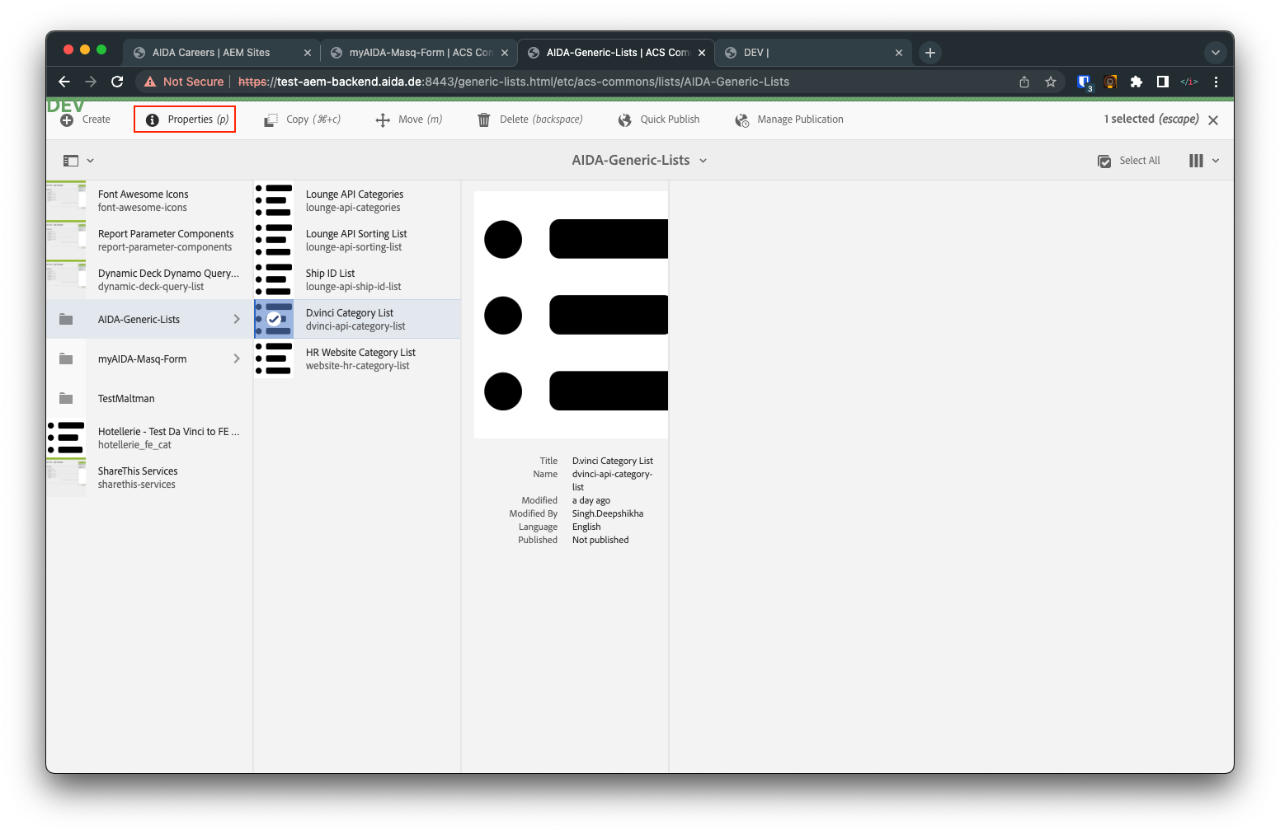The width and height of the screenshot is (1280, 834).
Task: Open Properties of selected list
Action: point(185,120)
